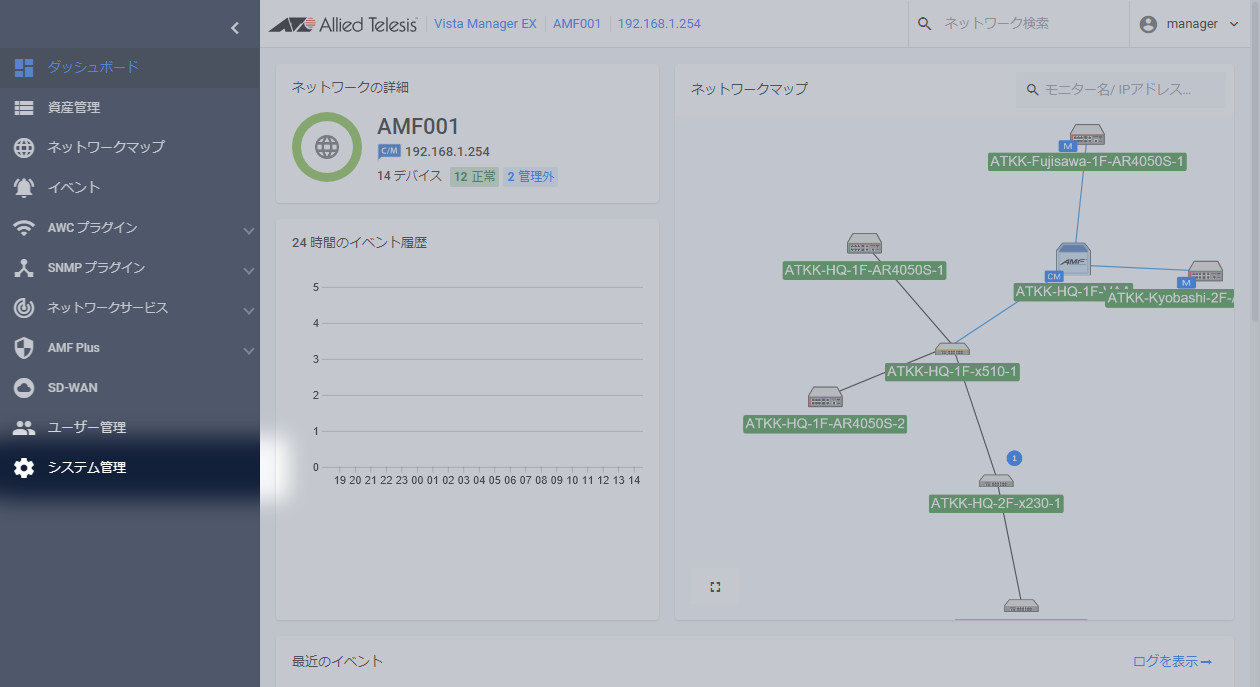The width and height of the screenshot is (1260, 687).
Task: Click the 14 デバイス count text
Action: (x=410, y=176)
